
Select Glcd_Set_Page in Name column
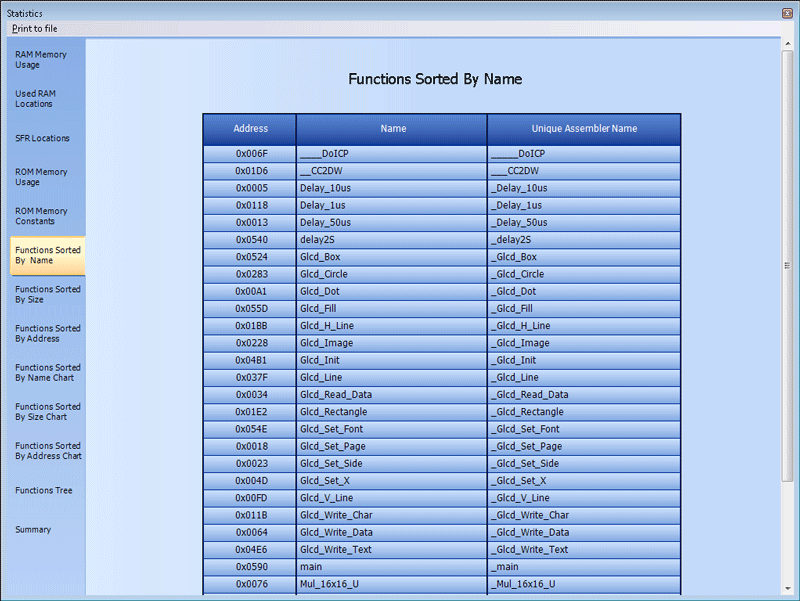point(392,446)
